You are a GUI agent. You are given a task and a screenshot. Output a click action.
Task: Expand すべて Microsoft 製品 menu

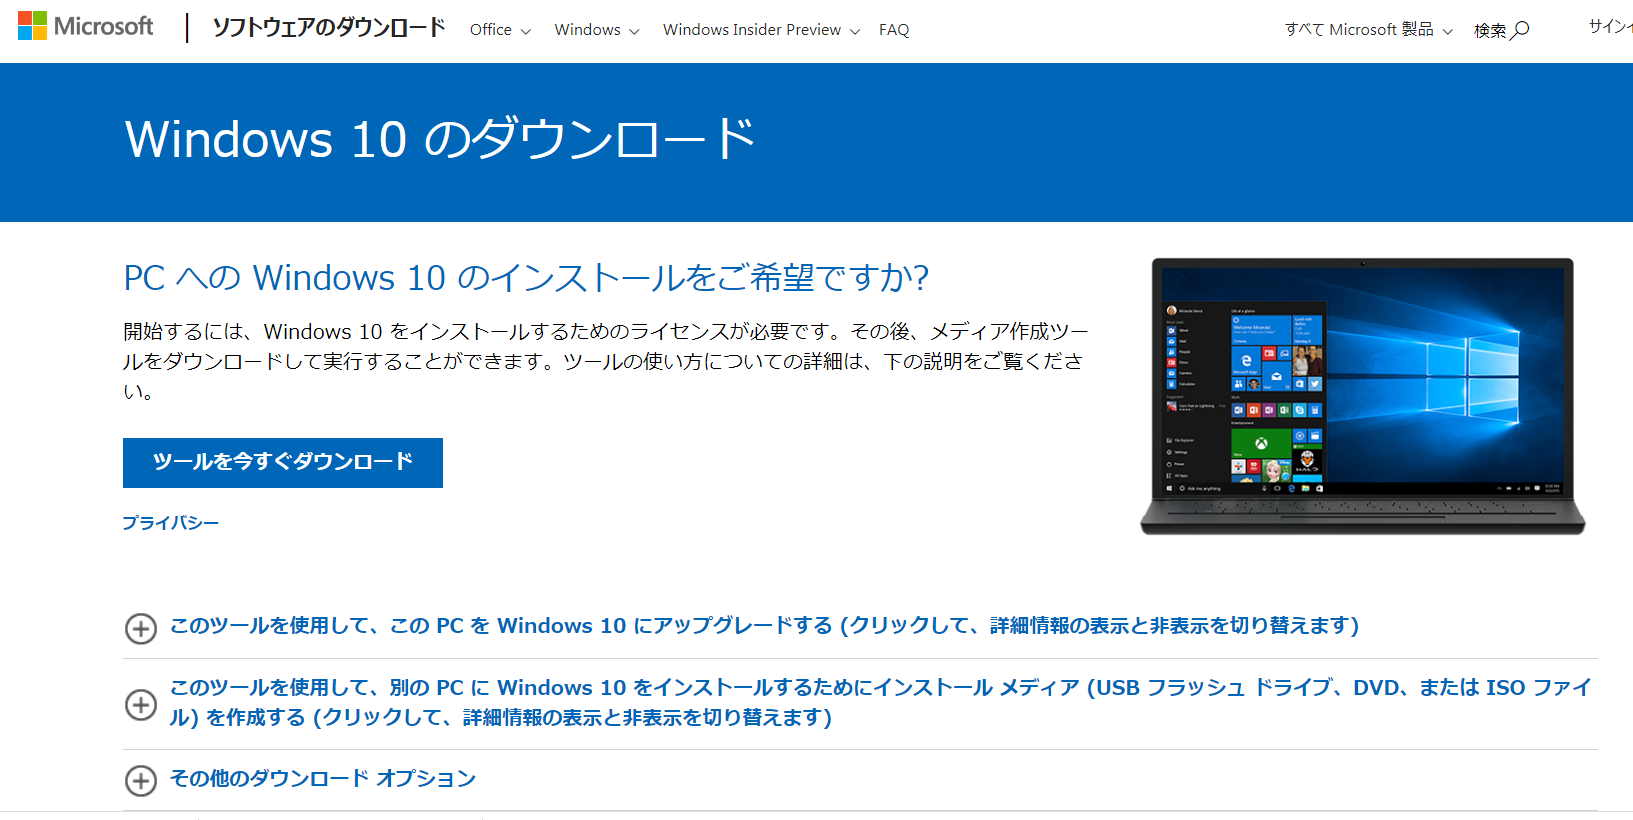coord(1368,30)
